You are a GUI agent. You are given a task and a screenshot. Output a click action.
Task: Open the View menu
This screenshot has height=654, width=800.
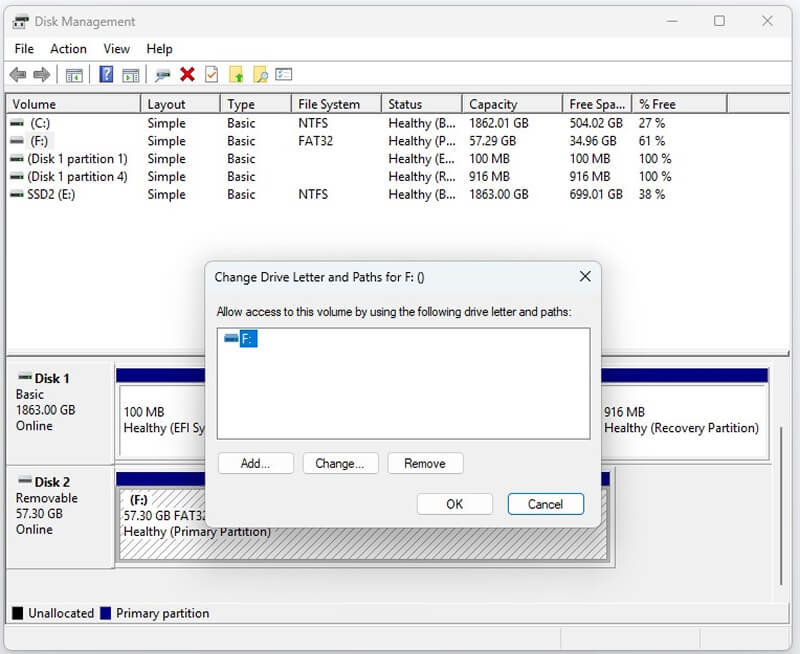pos(116,49)
